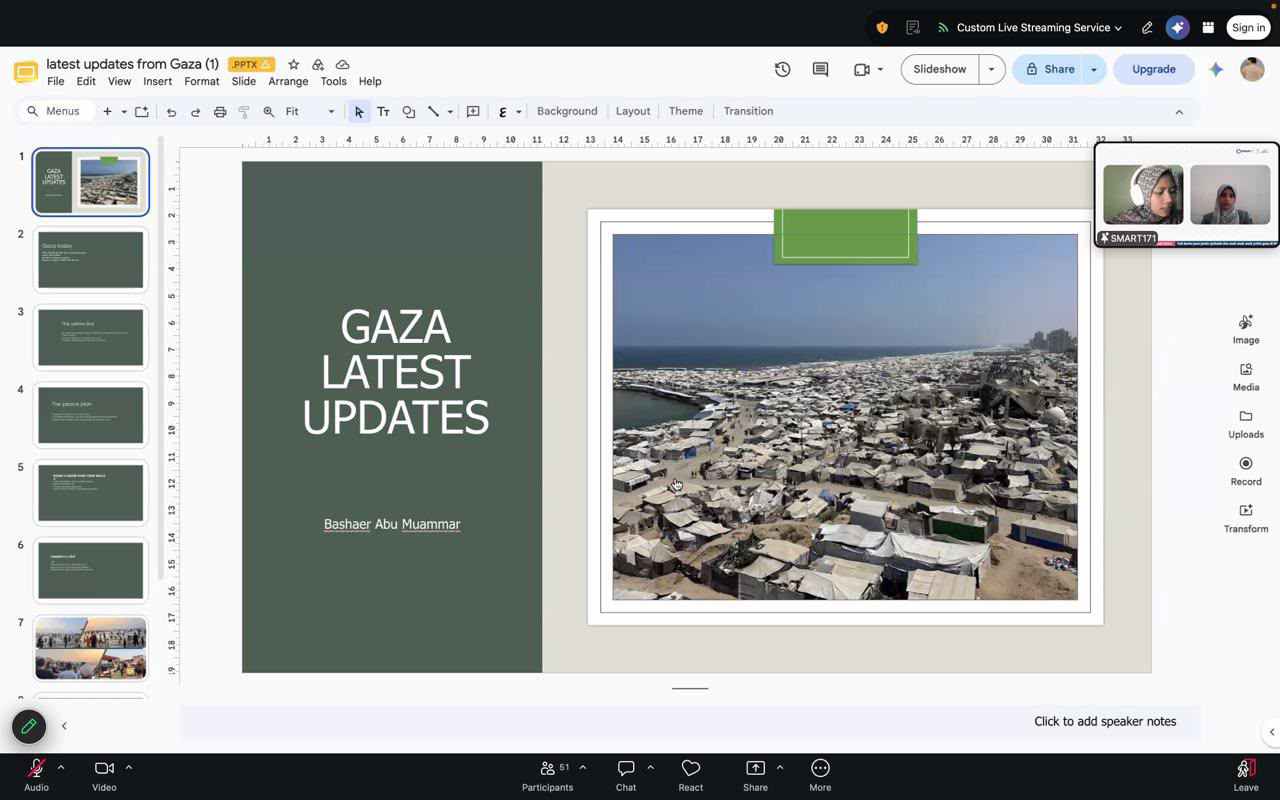Toggle the Participants panel
The width and height of the screenshot is (1280, 800).
pos(547,774)
